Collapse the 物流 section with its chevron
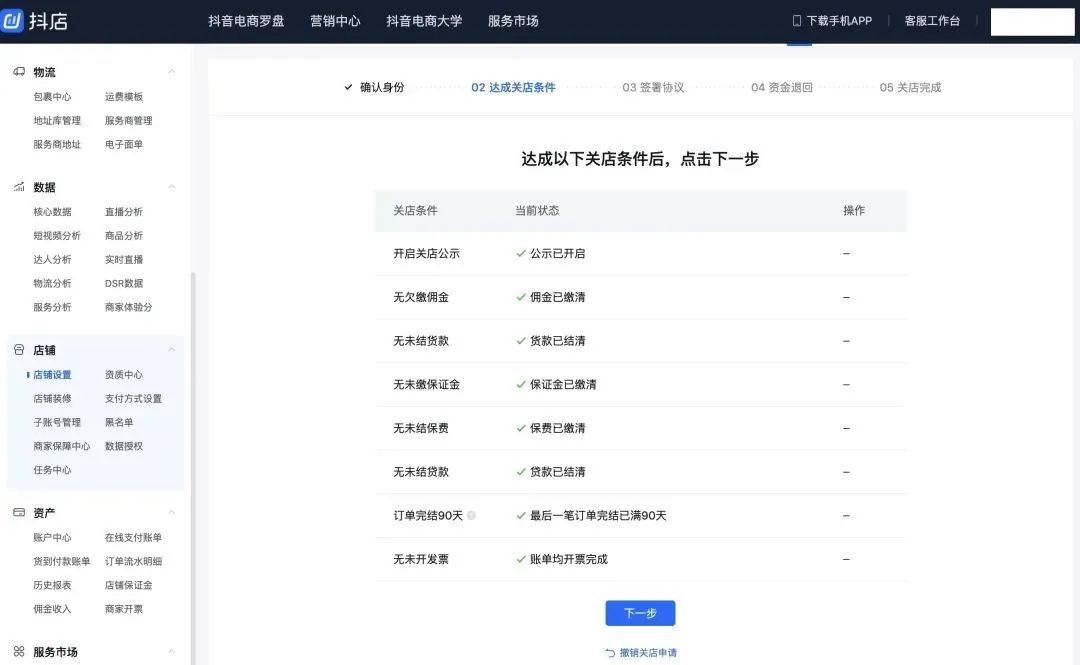 [x=171, y=71]
